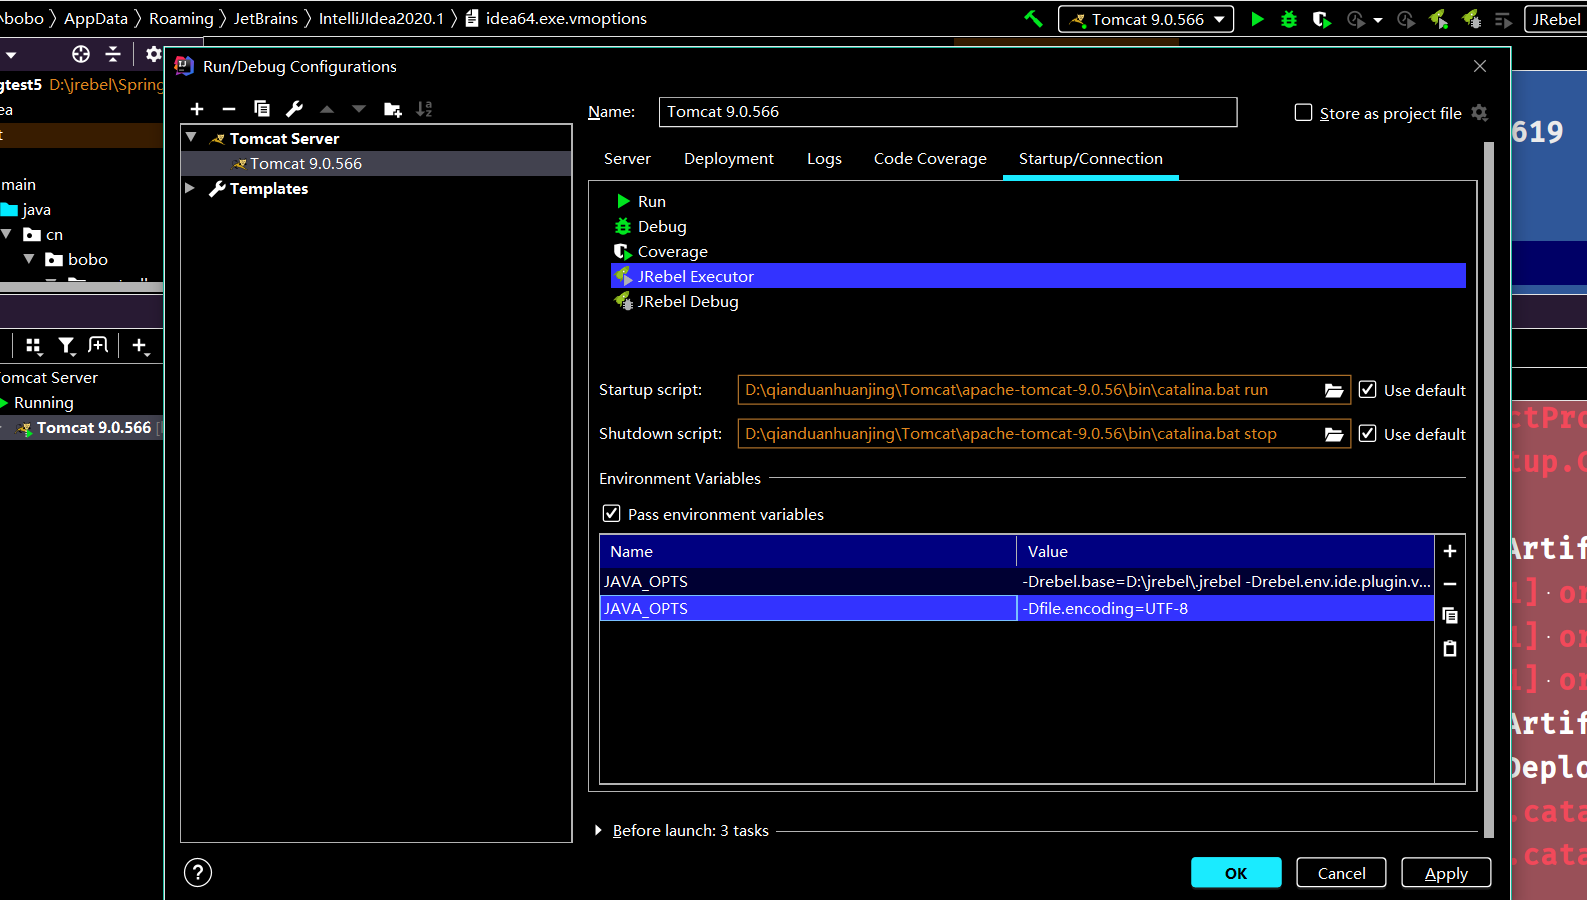Debug with JRebel rocket-bug icon in main toolbar

[1471, 19]
